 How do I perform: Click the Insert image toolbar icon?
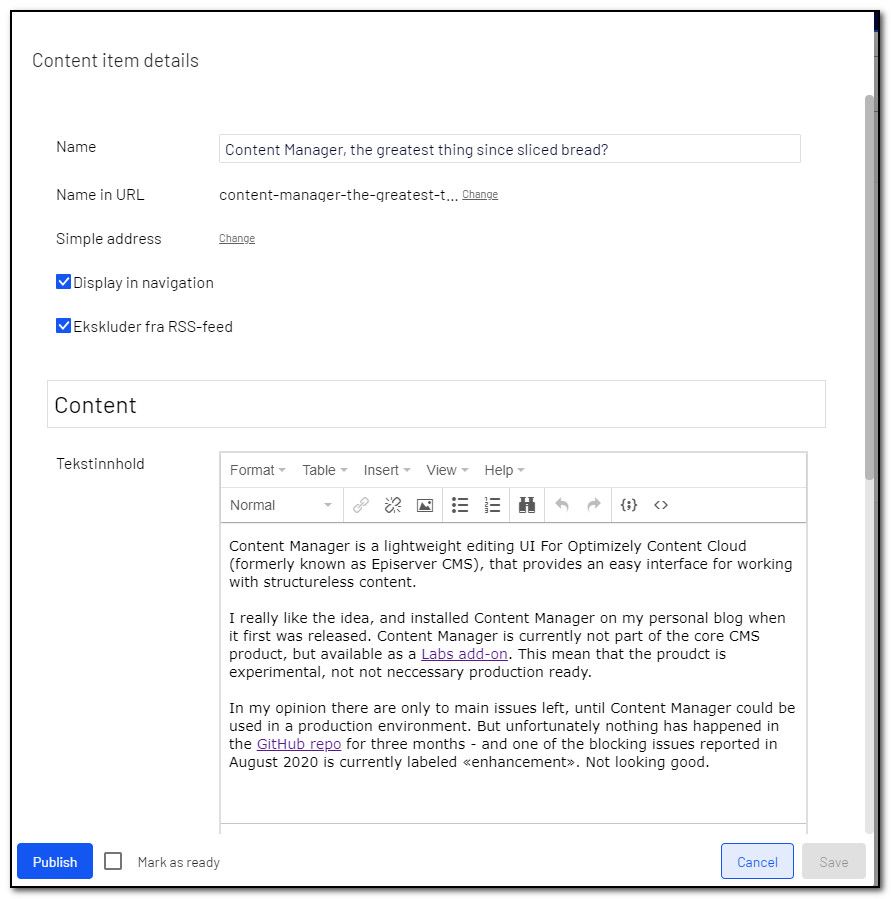coord(425,505)
